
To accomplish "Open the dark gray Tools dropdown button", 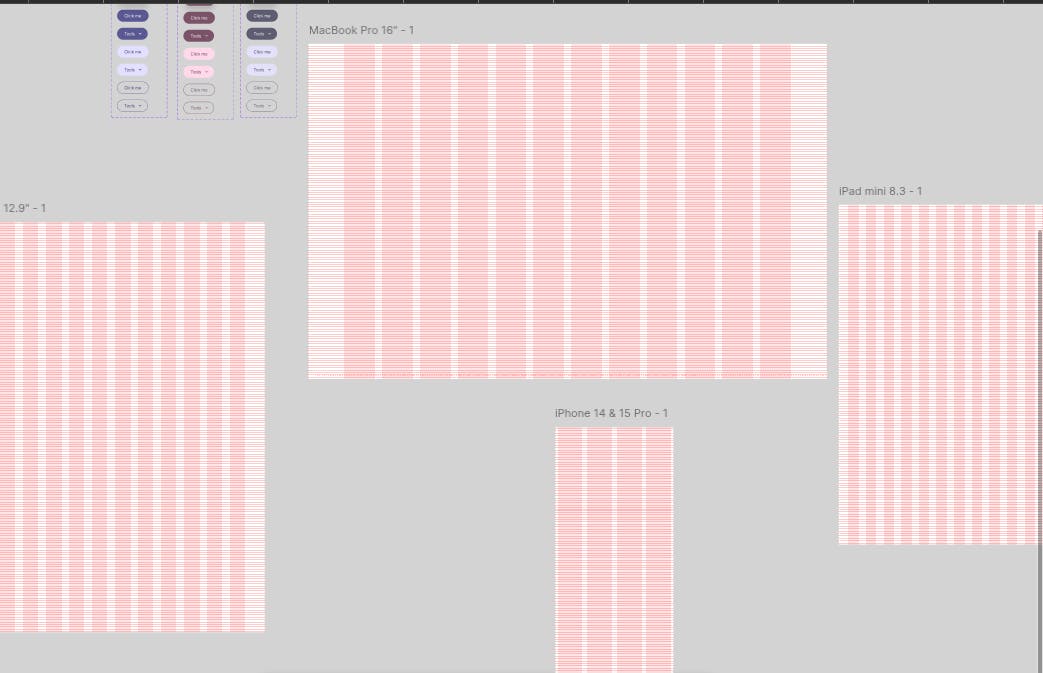I will pyautogui.click(x=260, y=33).
